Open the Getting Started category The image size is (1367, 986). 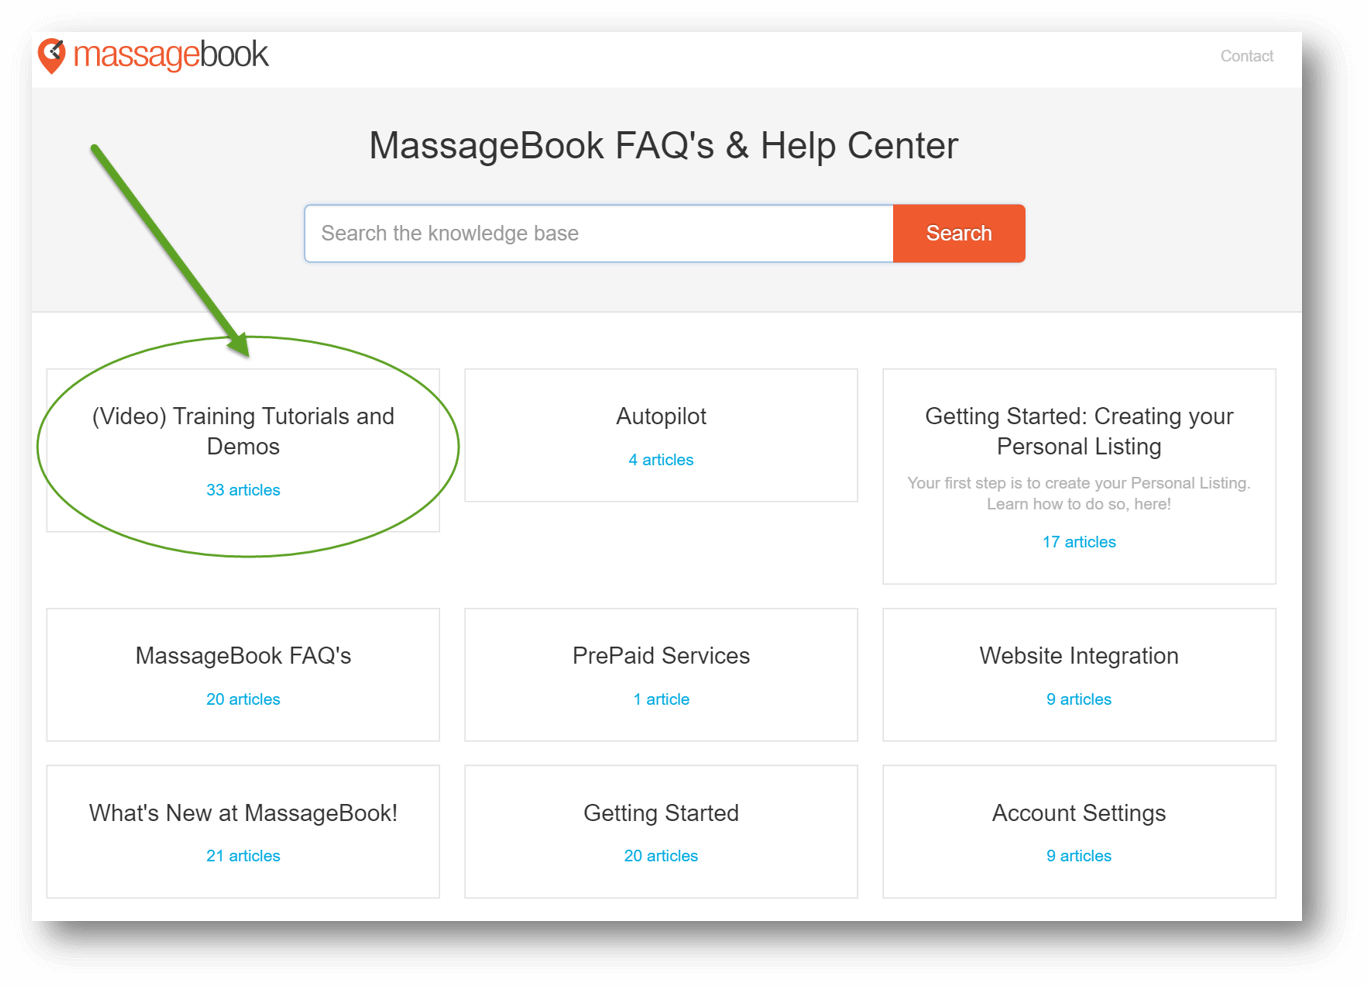coord(661,813)
